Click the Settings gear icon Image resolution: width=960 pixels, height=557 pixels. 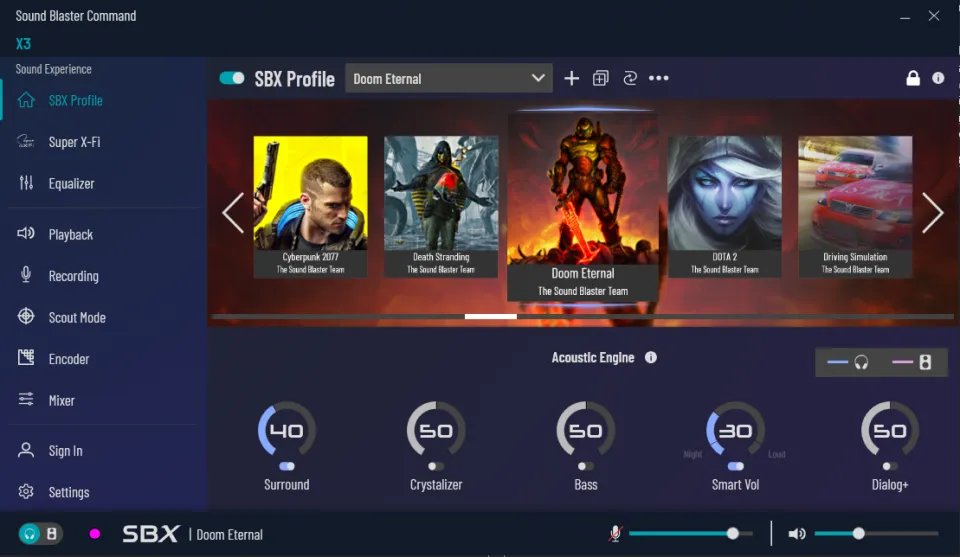tap(26, 492)
